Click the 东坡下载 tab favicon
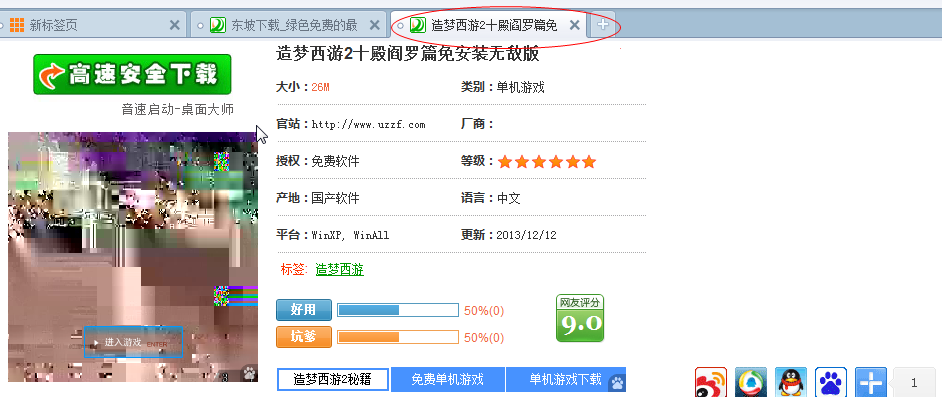The height and width of the screenshot is (400, 942). 217,25
